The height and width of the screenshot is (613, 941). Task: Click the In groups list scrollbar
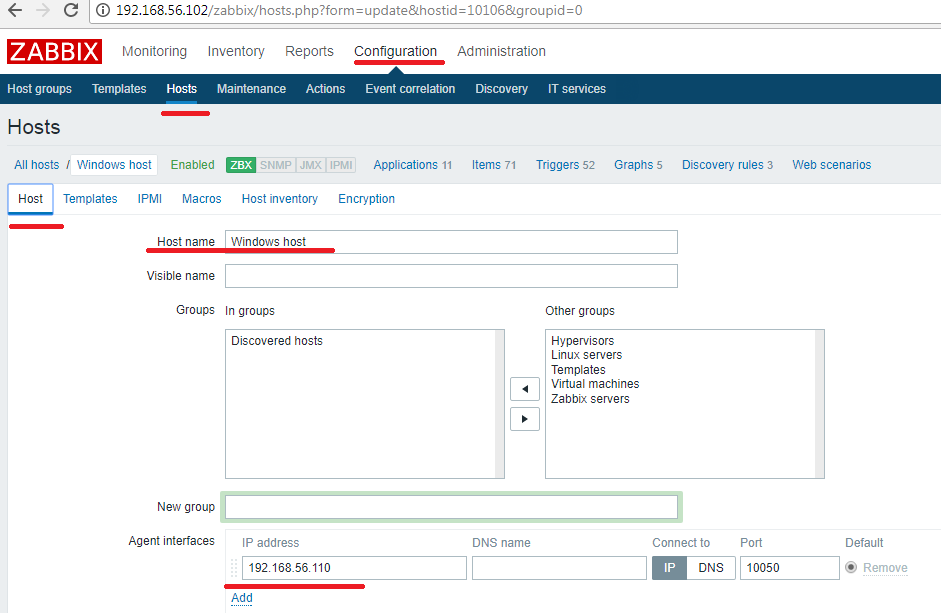click(x=499, y=404)
